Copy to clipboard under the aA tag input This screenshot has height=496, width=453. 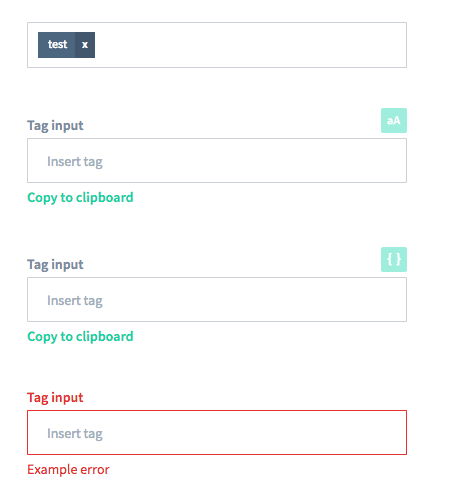coord(80,198)
